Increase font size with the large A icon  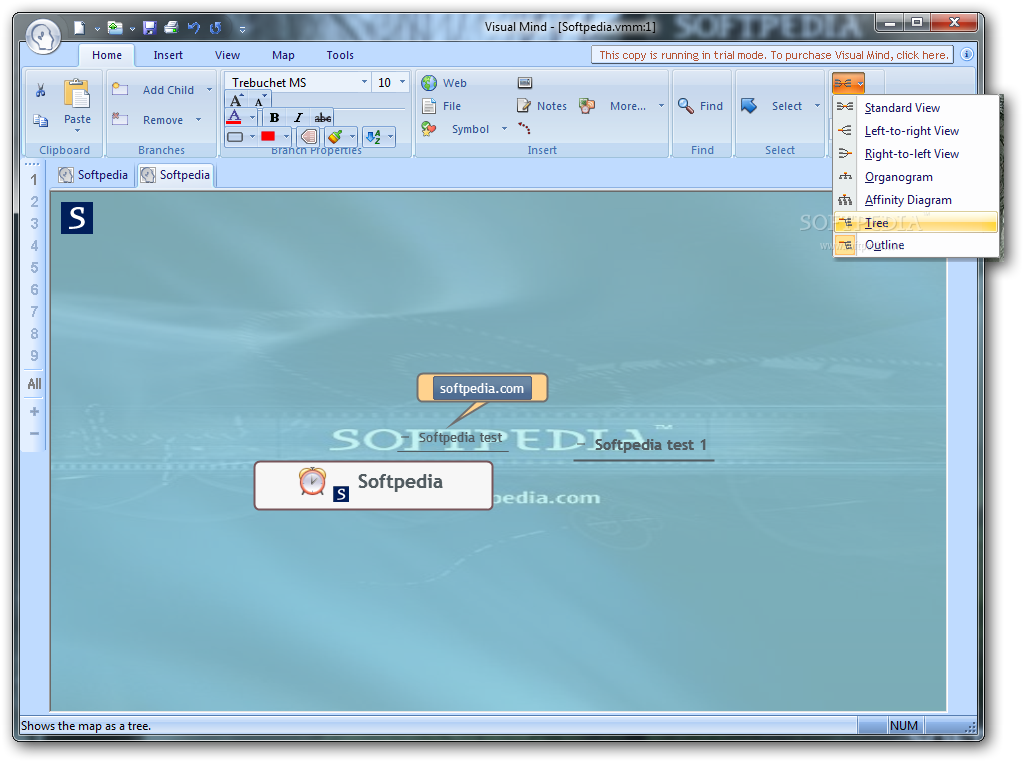pos(236,100)
